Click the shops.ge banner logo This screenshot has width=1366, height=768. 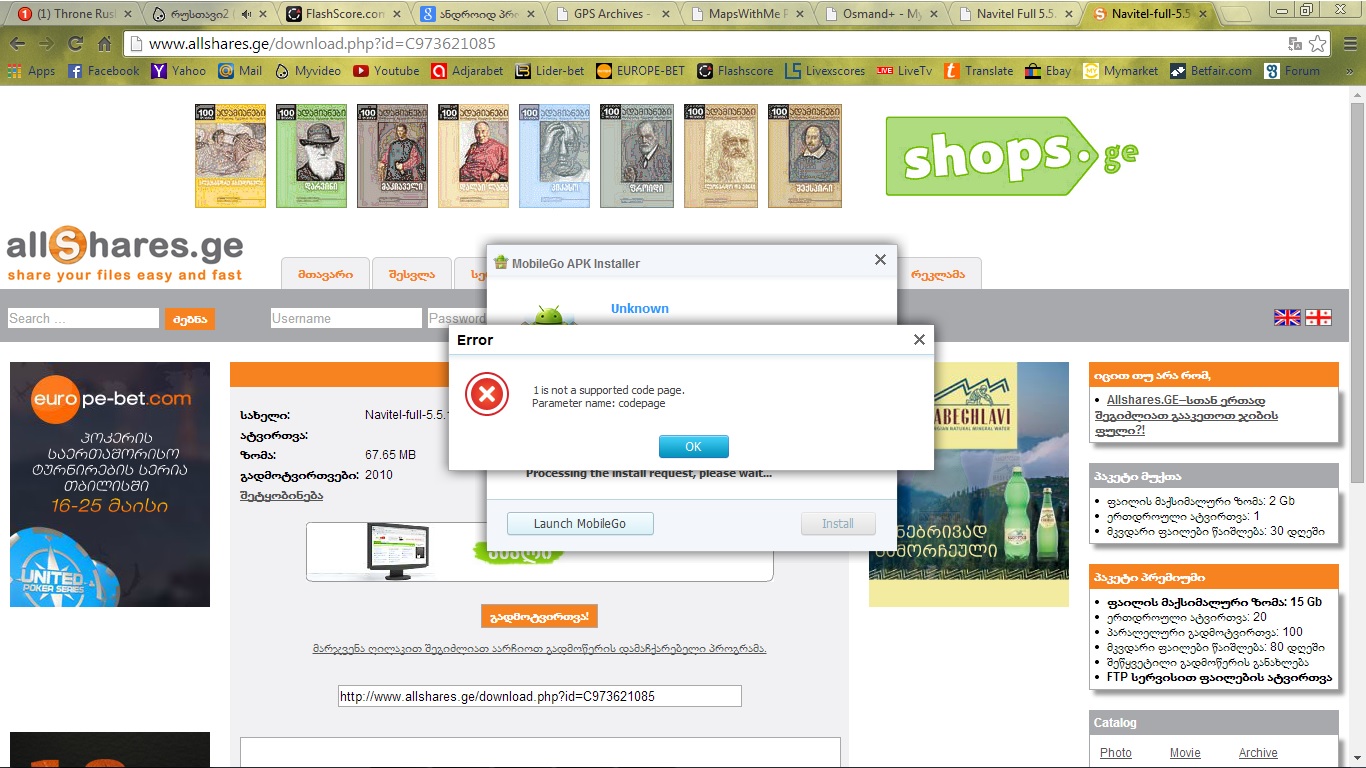(x=1011, y=155)
